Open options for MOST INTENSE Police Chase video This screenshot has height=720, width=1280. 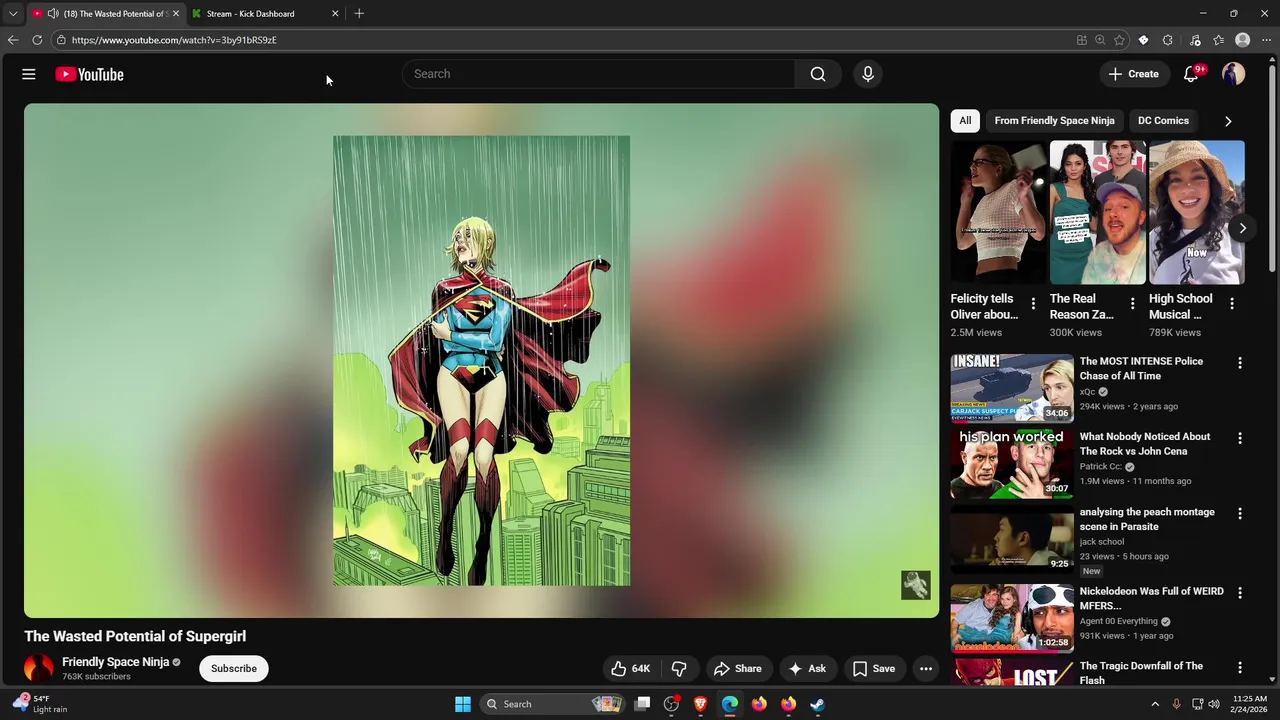1240,364
